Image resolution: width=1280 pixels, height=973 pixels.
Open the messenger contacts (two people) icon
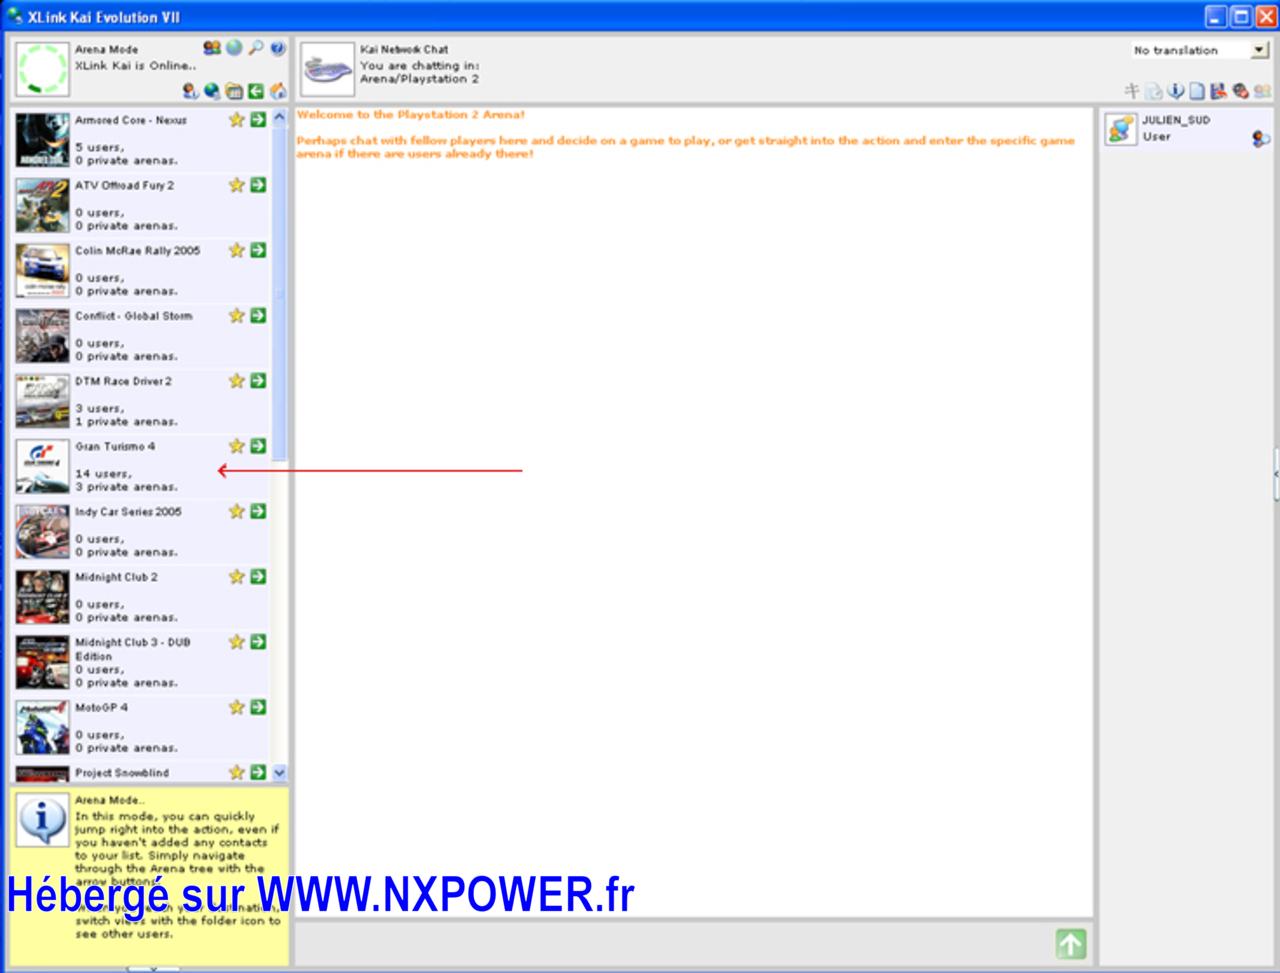click(x=212, y=48)
